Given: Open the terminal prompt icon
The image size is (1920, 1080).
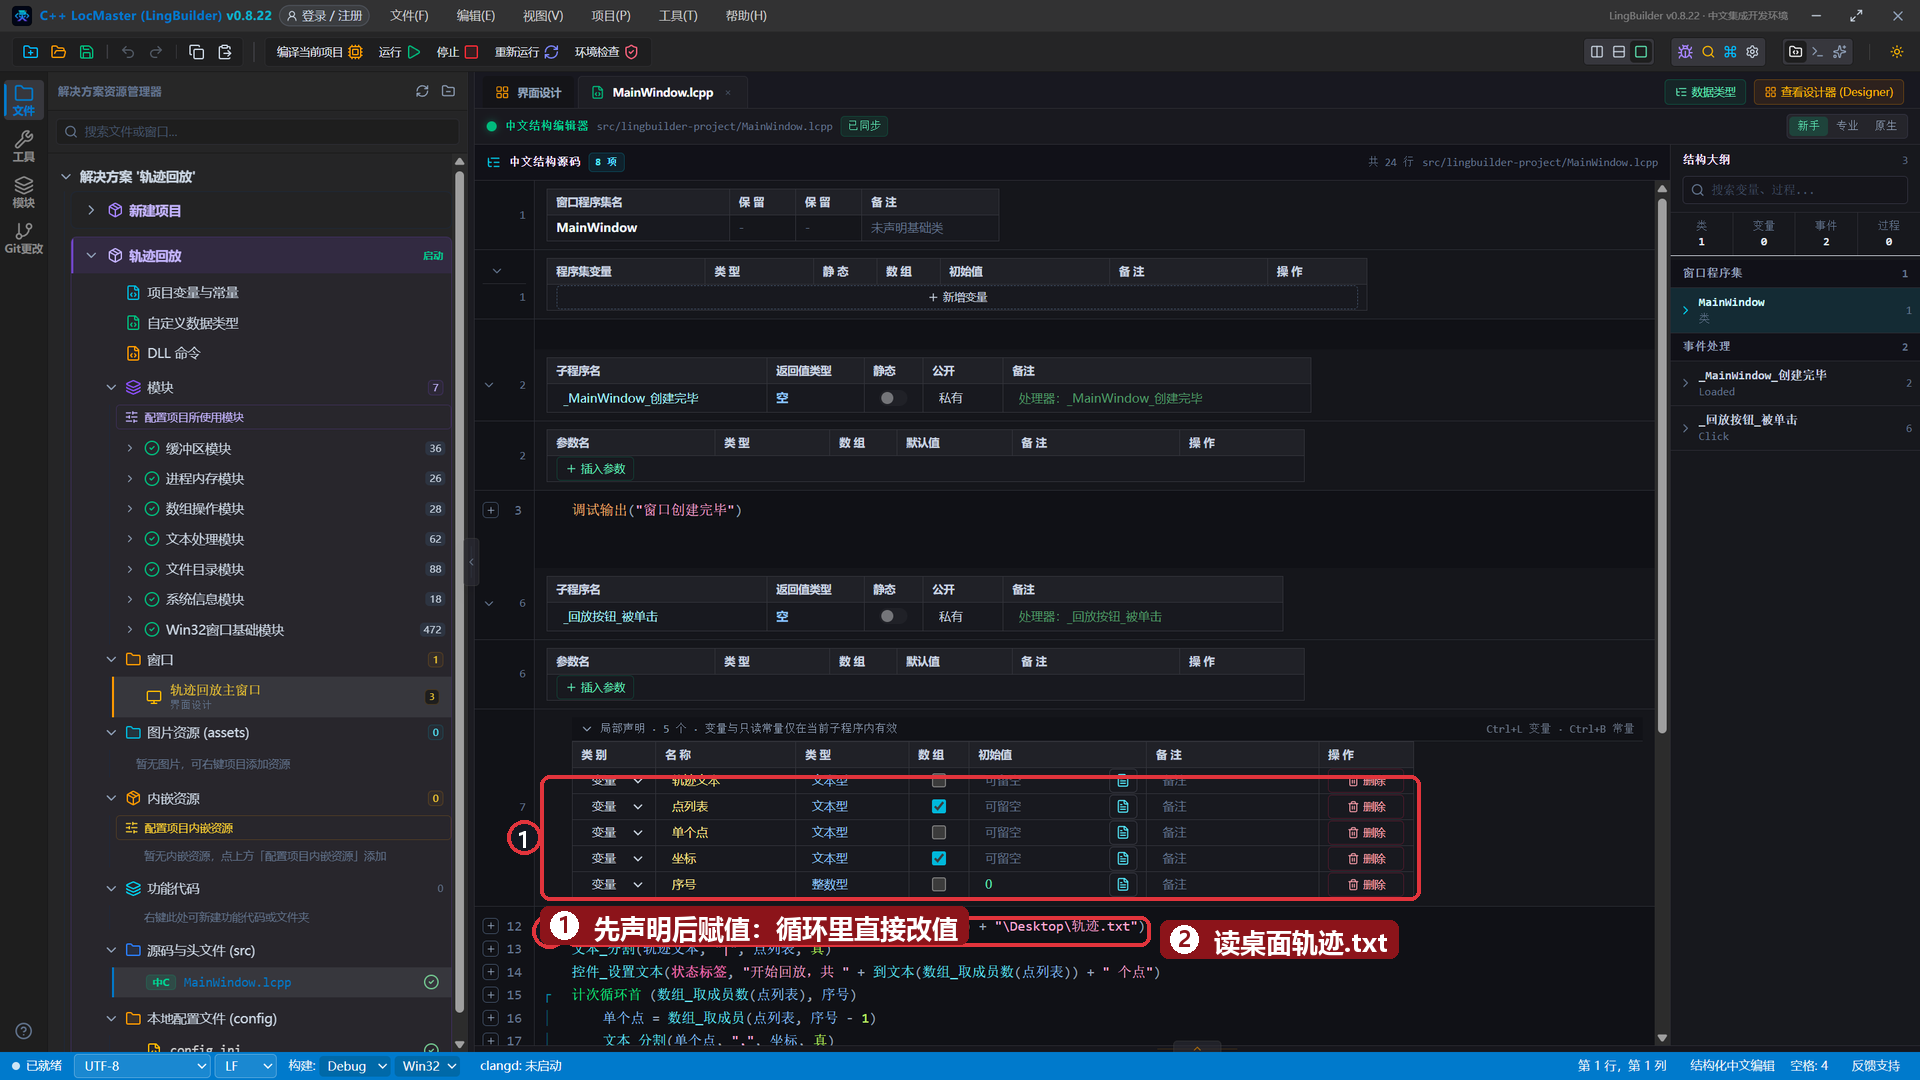Looking at the screenshot, I should tap(1817, 52).
